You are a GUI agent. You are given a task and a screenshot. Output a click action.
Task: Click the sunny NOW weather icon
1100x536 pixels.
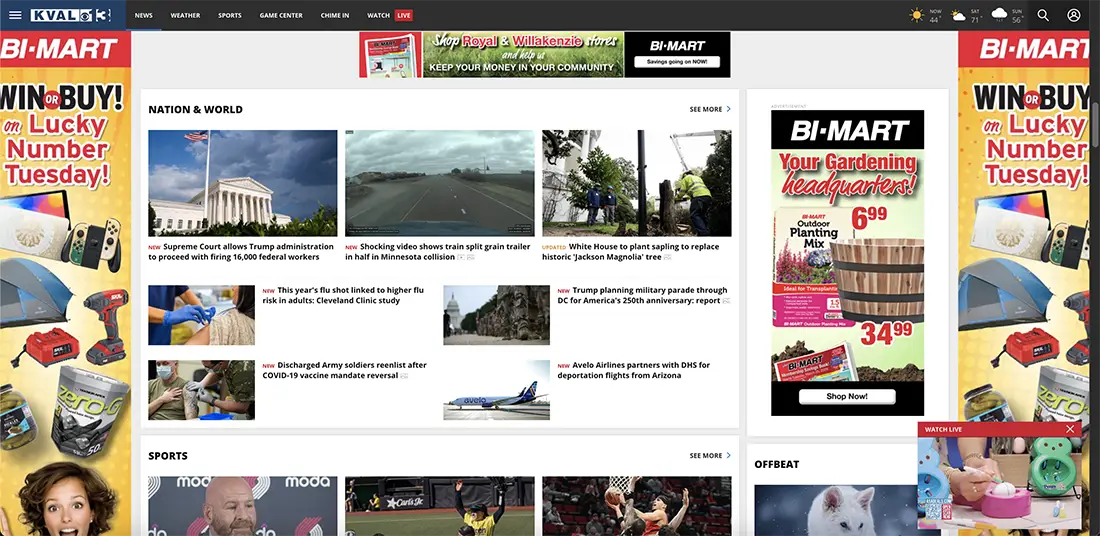coord(917,15)
